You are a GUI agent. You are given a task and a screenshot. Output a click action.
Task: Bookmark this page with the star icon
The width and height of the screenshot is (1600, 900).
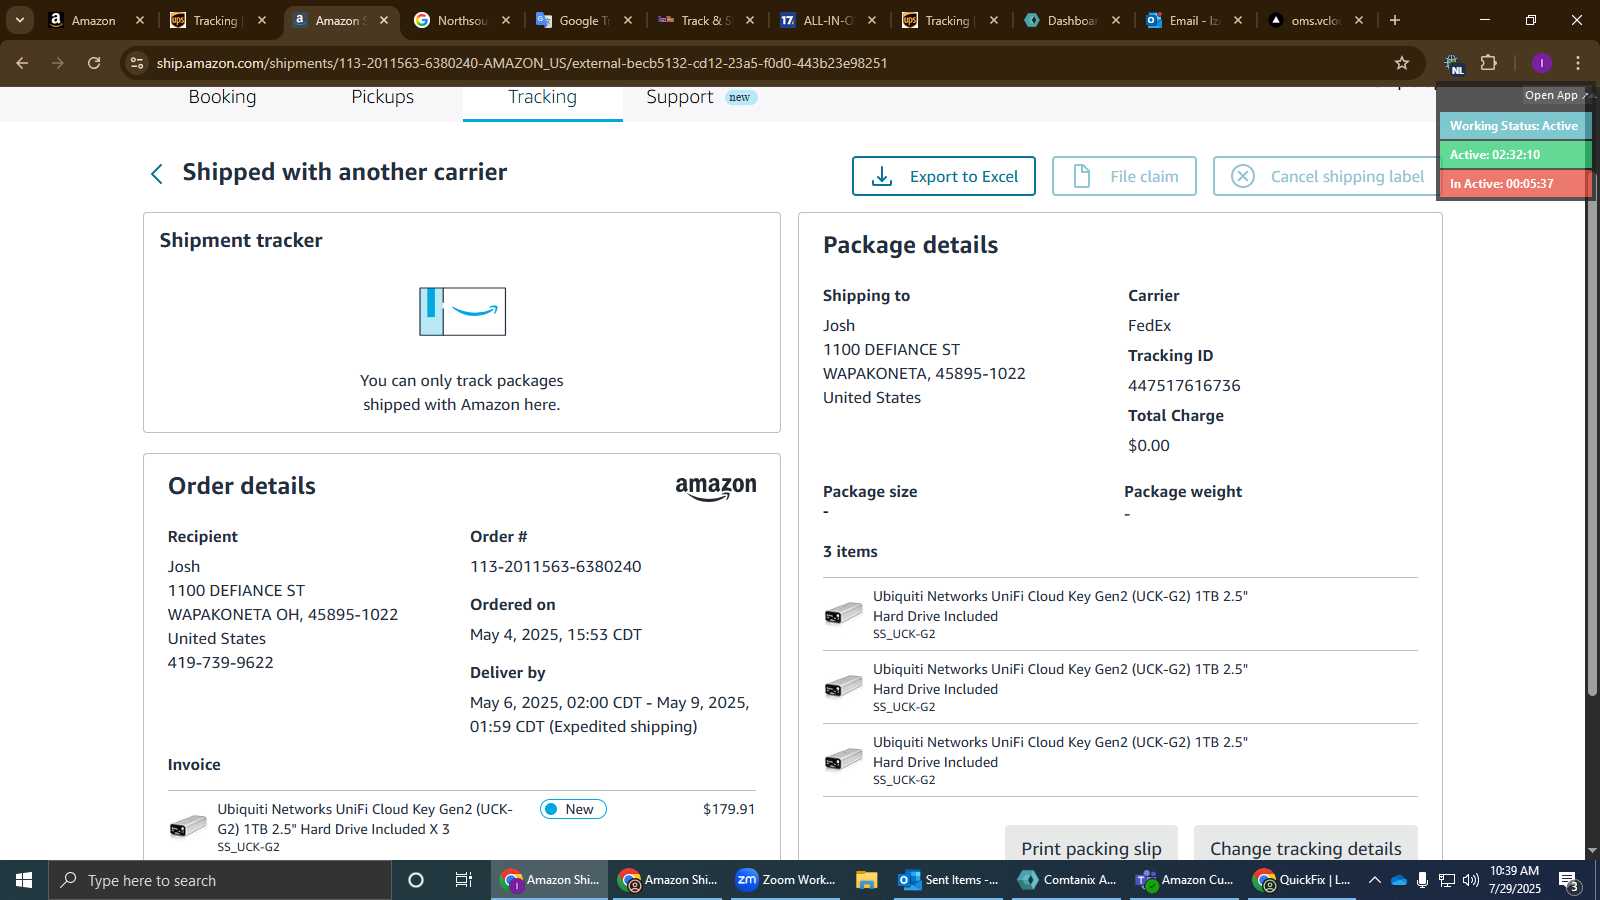tap(1402, 63)
